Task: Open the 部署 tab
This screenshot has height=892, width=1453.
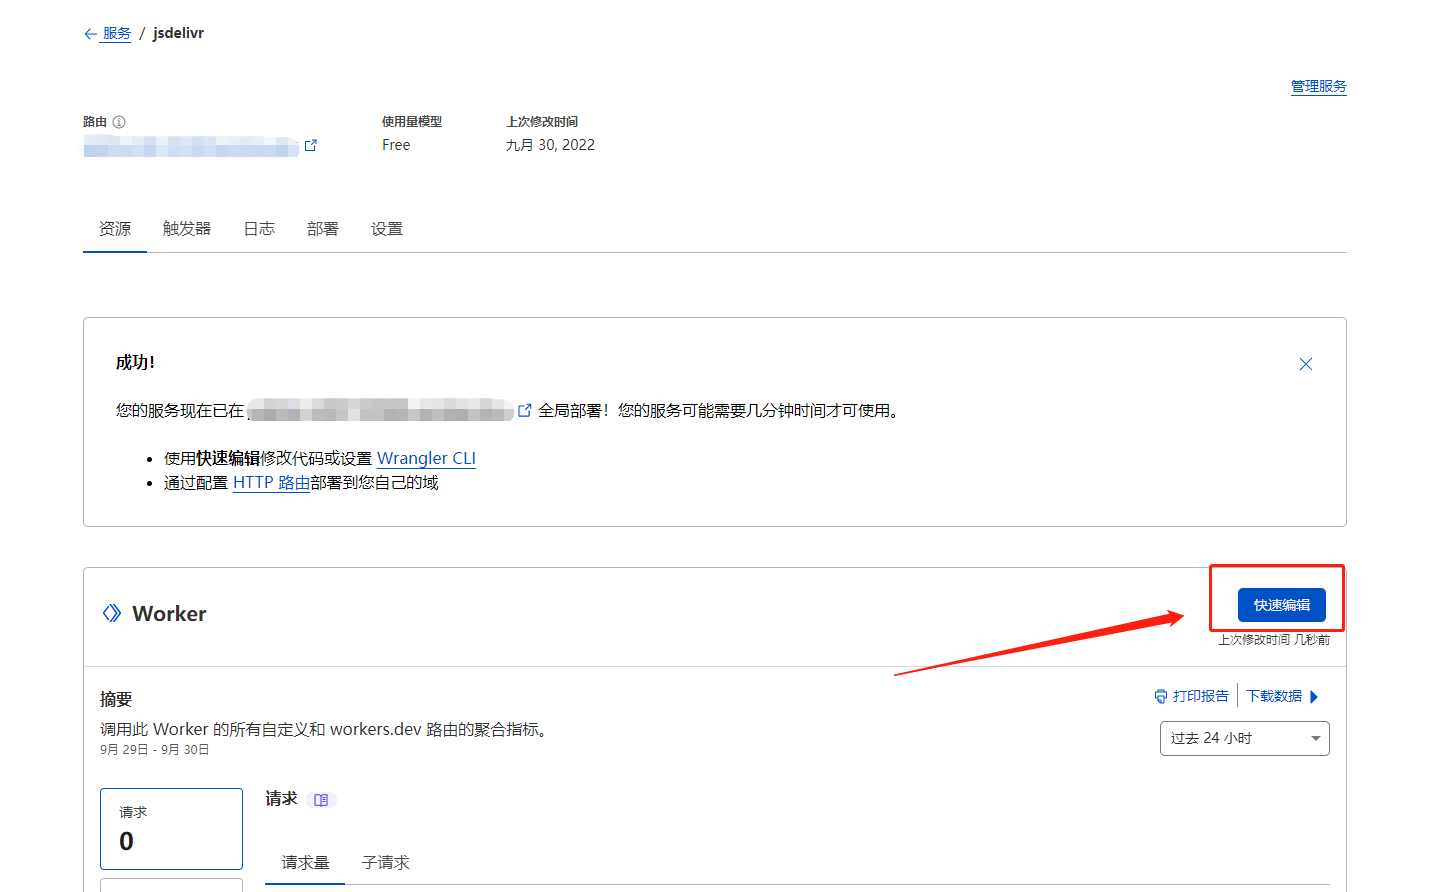Action: click(322, 228)
